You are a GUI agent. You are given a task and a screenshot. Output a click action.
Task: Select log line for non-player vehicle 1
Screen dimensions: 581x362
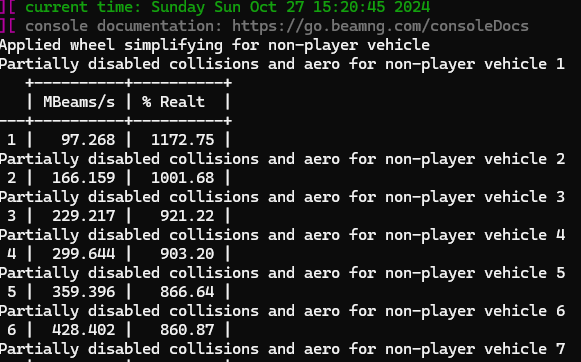click(x=282, y=64)
